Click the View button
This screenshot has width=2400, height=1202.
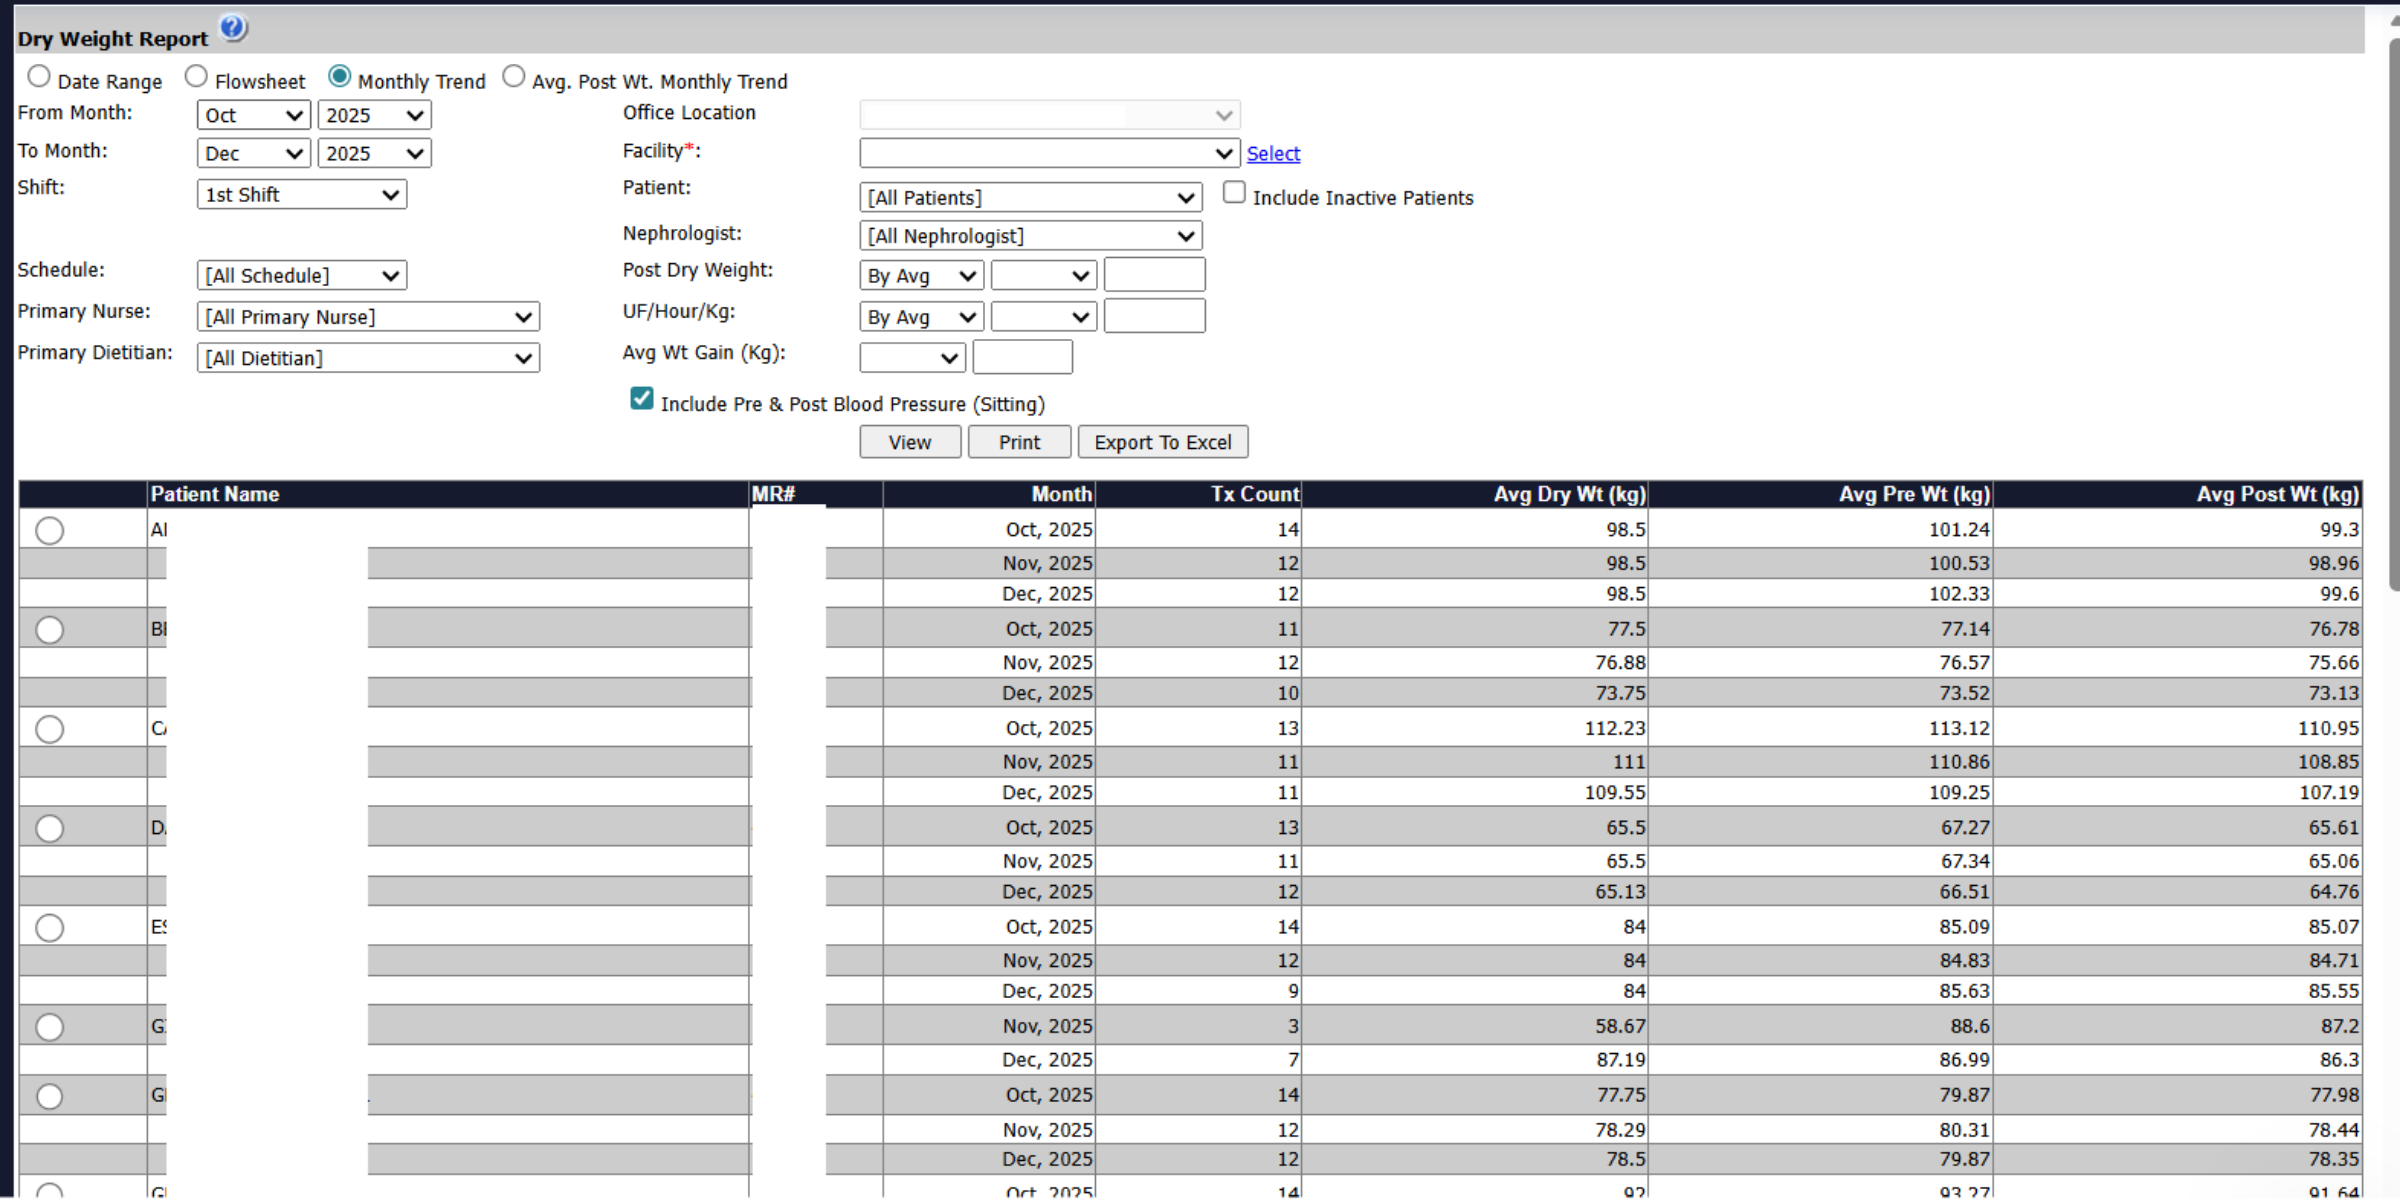[910, 442]
